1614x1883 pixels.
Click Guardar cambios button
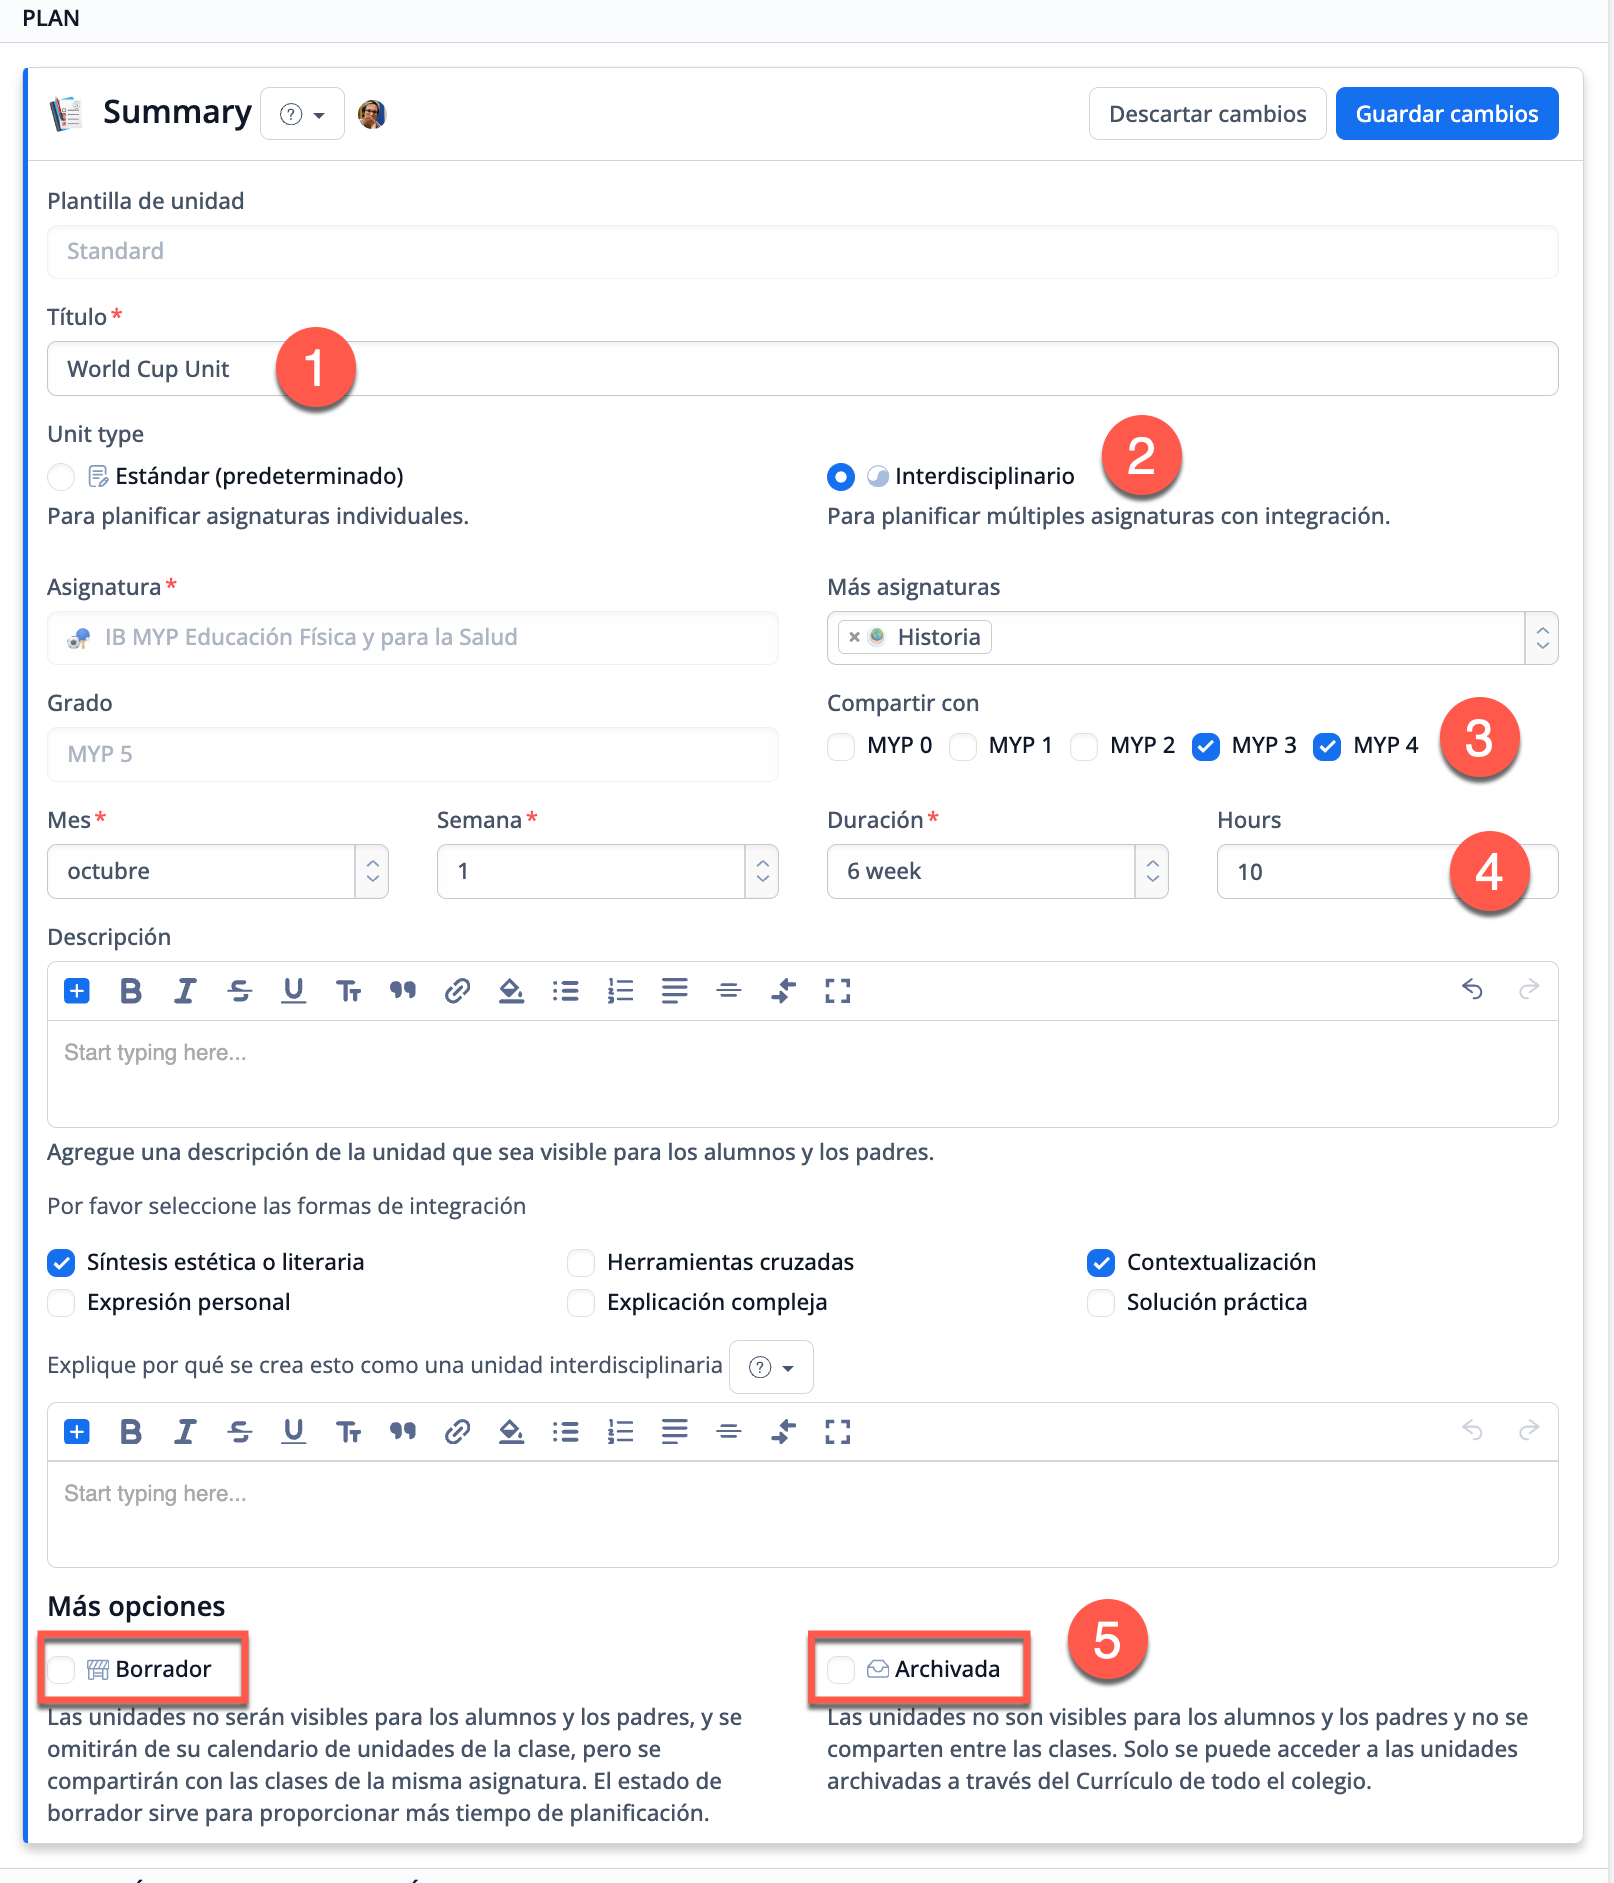(x=1446, y=114)
